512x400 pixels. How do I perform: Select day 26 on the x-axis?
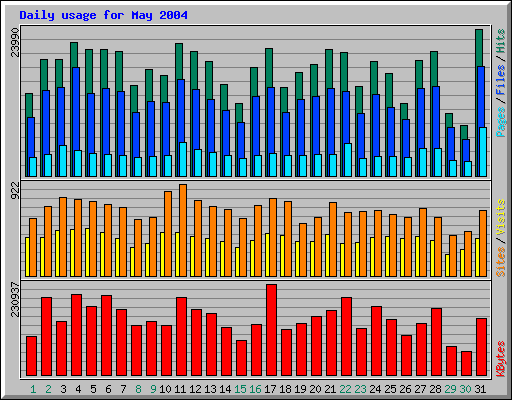[x=405, y=389]
